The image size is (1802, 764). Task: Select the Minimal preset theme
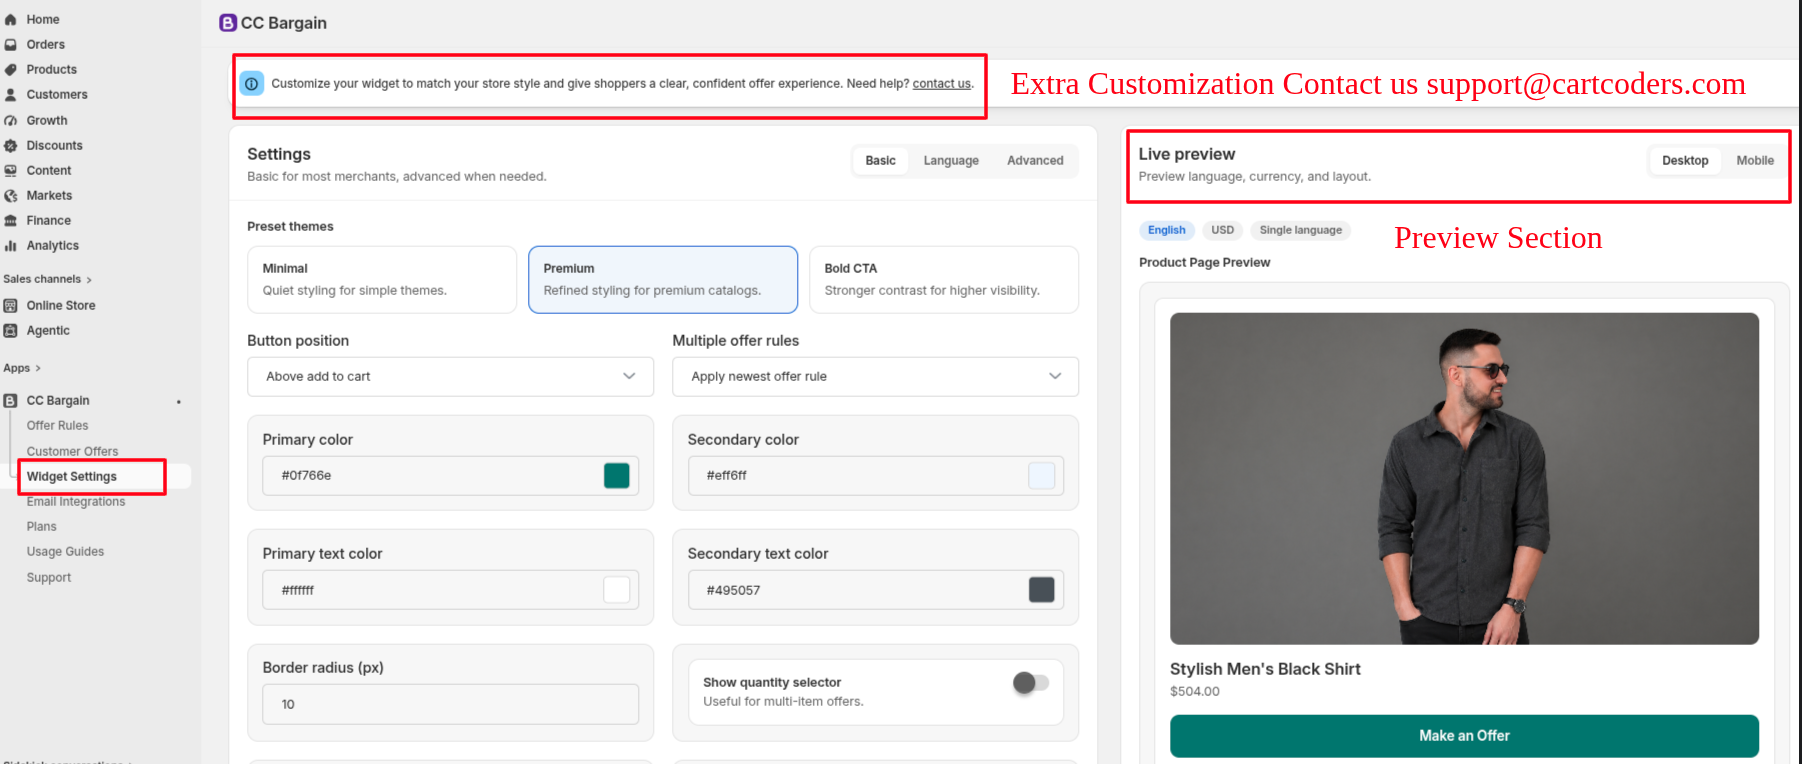382,279
